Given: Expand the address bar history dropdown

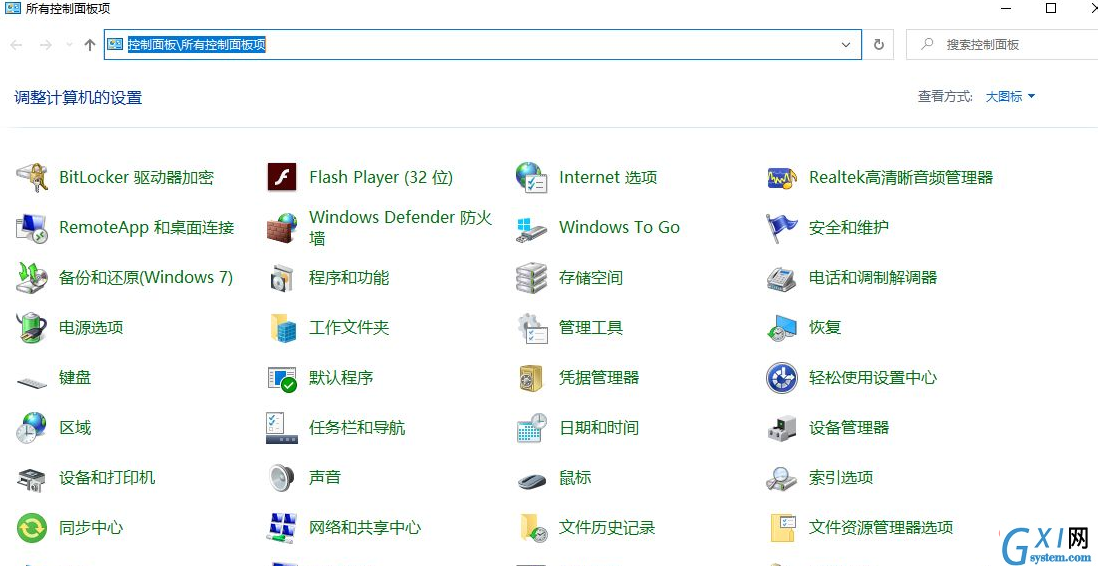Looking at the screenshot, I should click(x=846, y=45).
